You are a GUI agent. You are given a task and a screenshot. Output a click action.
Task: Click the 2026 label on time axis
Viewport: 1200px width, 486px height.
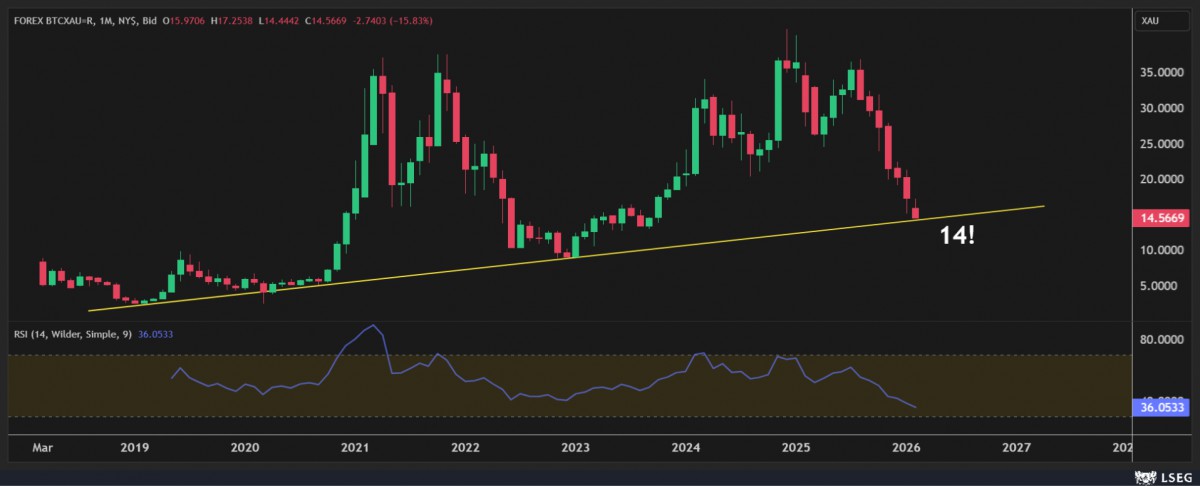point(906,448)
